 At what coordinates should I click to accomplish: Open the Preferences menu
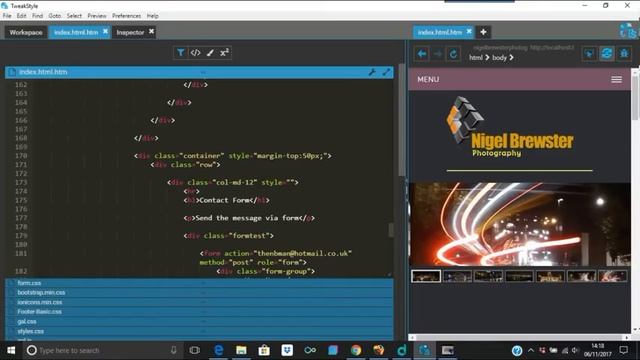coord(127,16)
